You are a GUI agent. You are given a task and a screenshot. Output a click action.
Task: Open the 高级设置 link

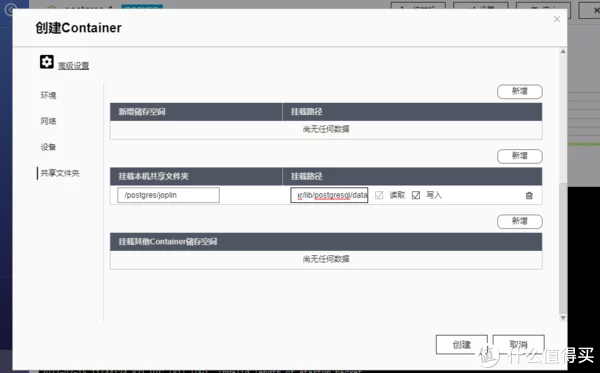coord(73,66)
